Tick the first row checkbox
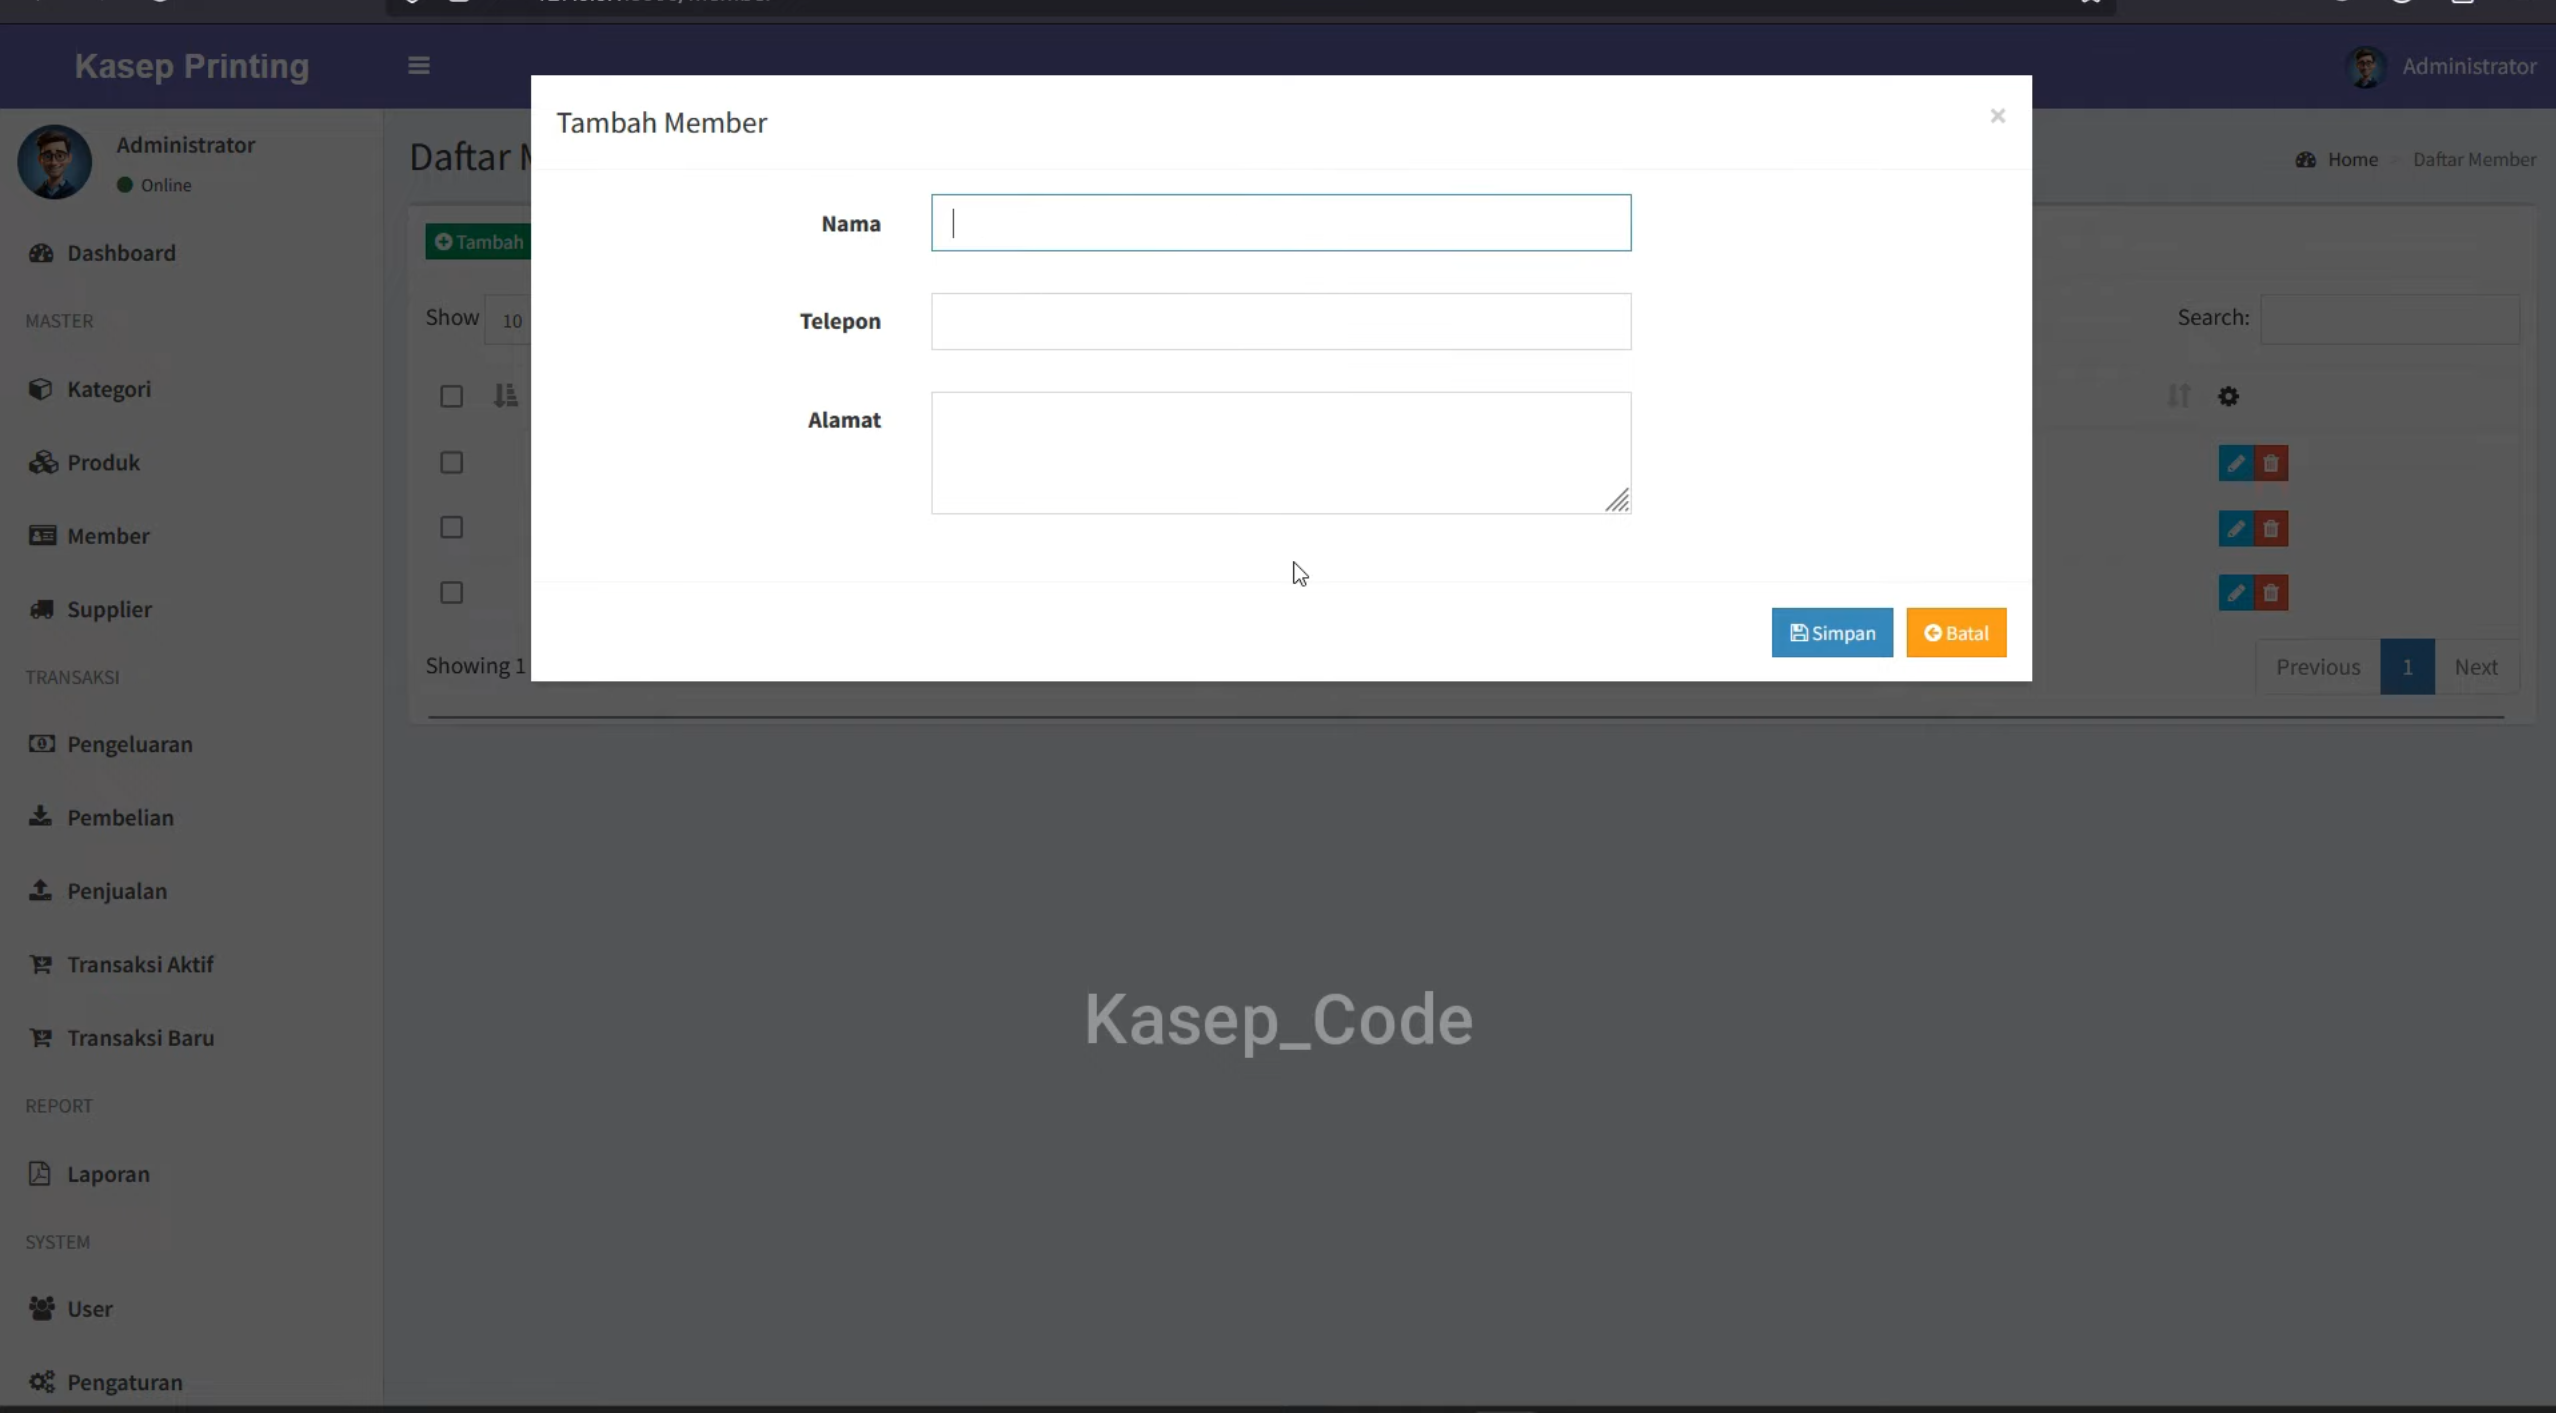Viewport: 2556px width, 1413px height. 451,463
